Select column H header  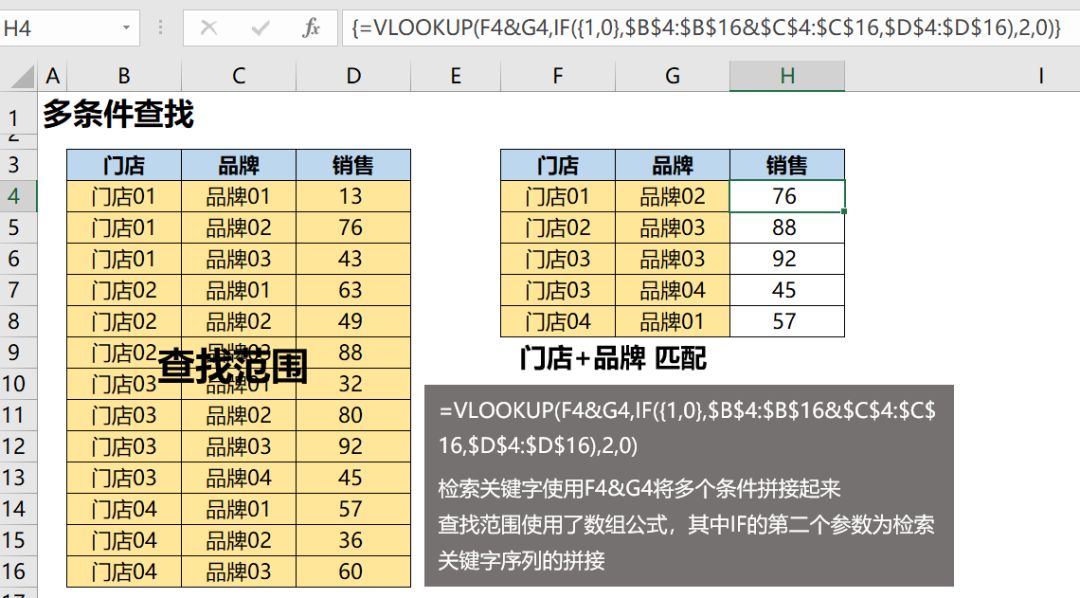[787, 76]
